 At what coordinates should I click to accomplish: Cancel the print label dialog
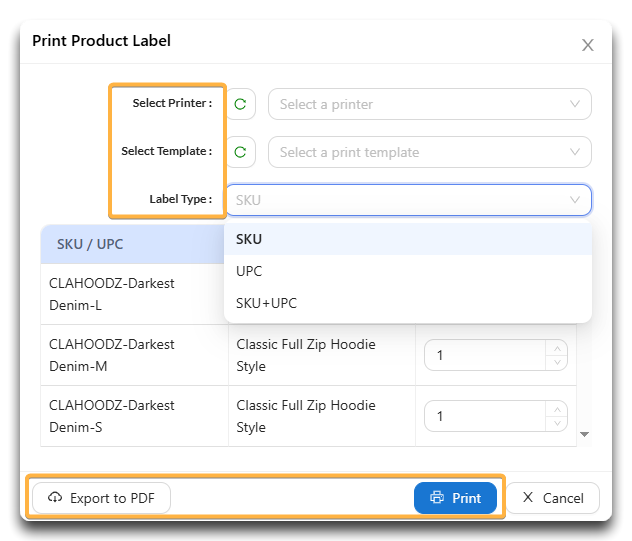coord(553,498)
